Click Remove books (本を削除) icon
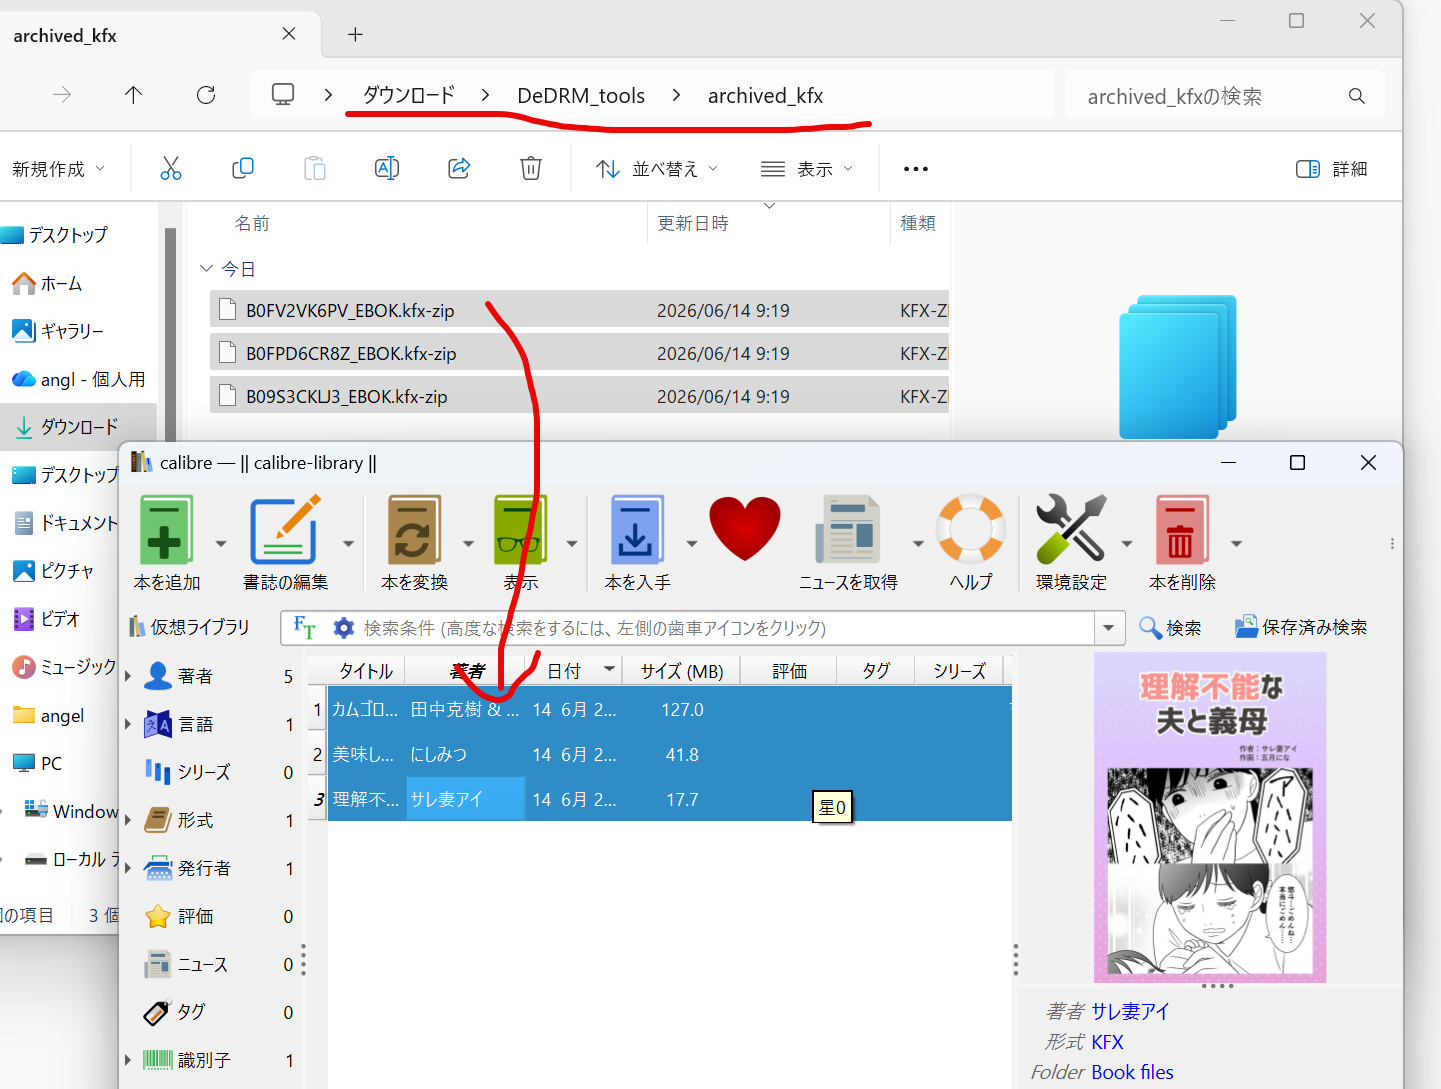 point(1182,530)
